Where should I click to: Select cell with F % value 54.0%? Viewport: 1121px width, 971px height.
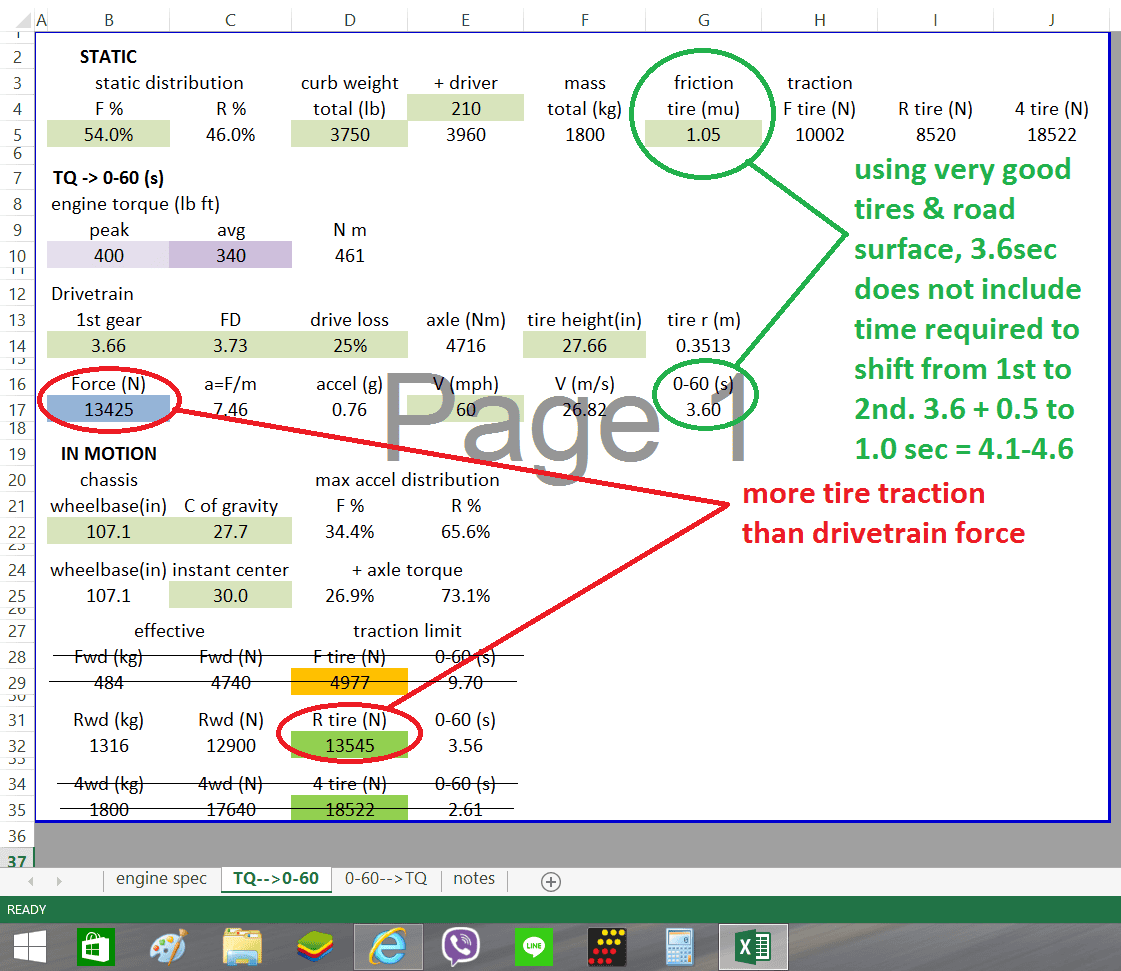pyautogui.click(x=109, y=134)
